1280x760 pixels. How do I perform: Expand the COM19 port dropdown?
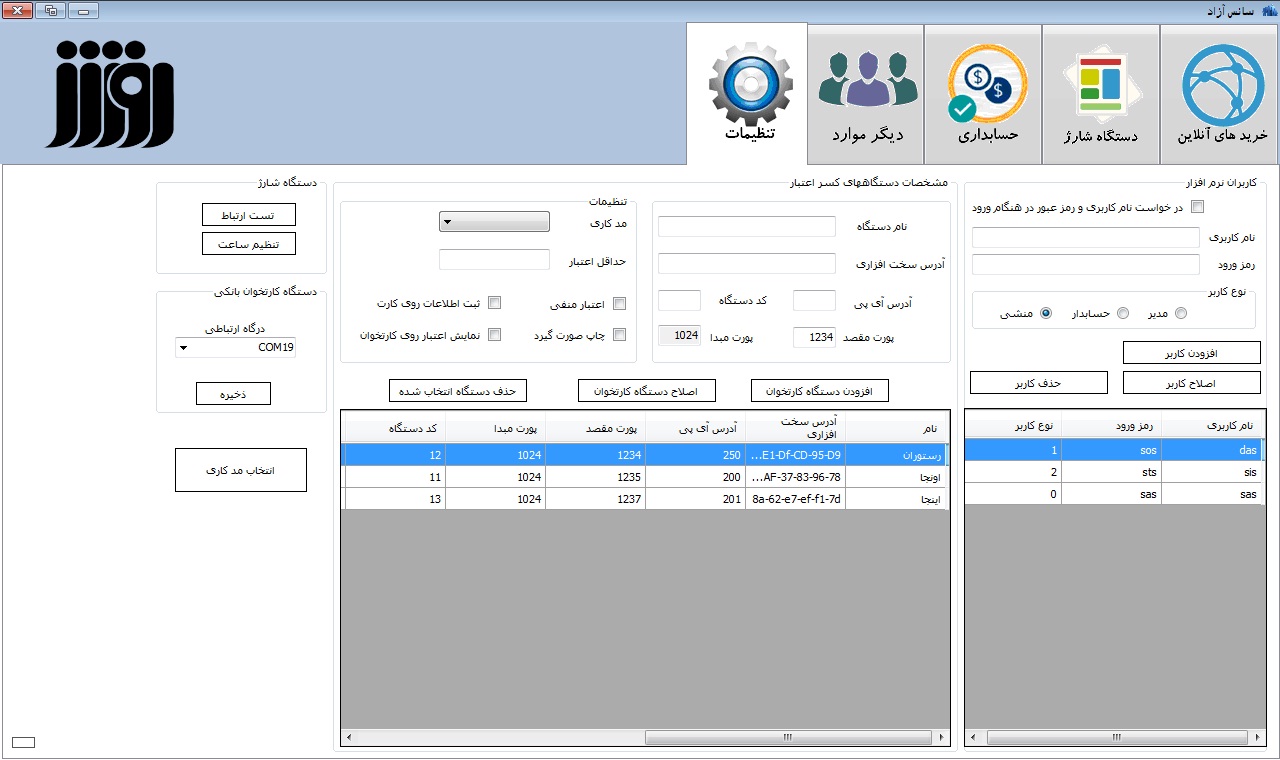[x=236, y=348]
